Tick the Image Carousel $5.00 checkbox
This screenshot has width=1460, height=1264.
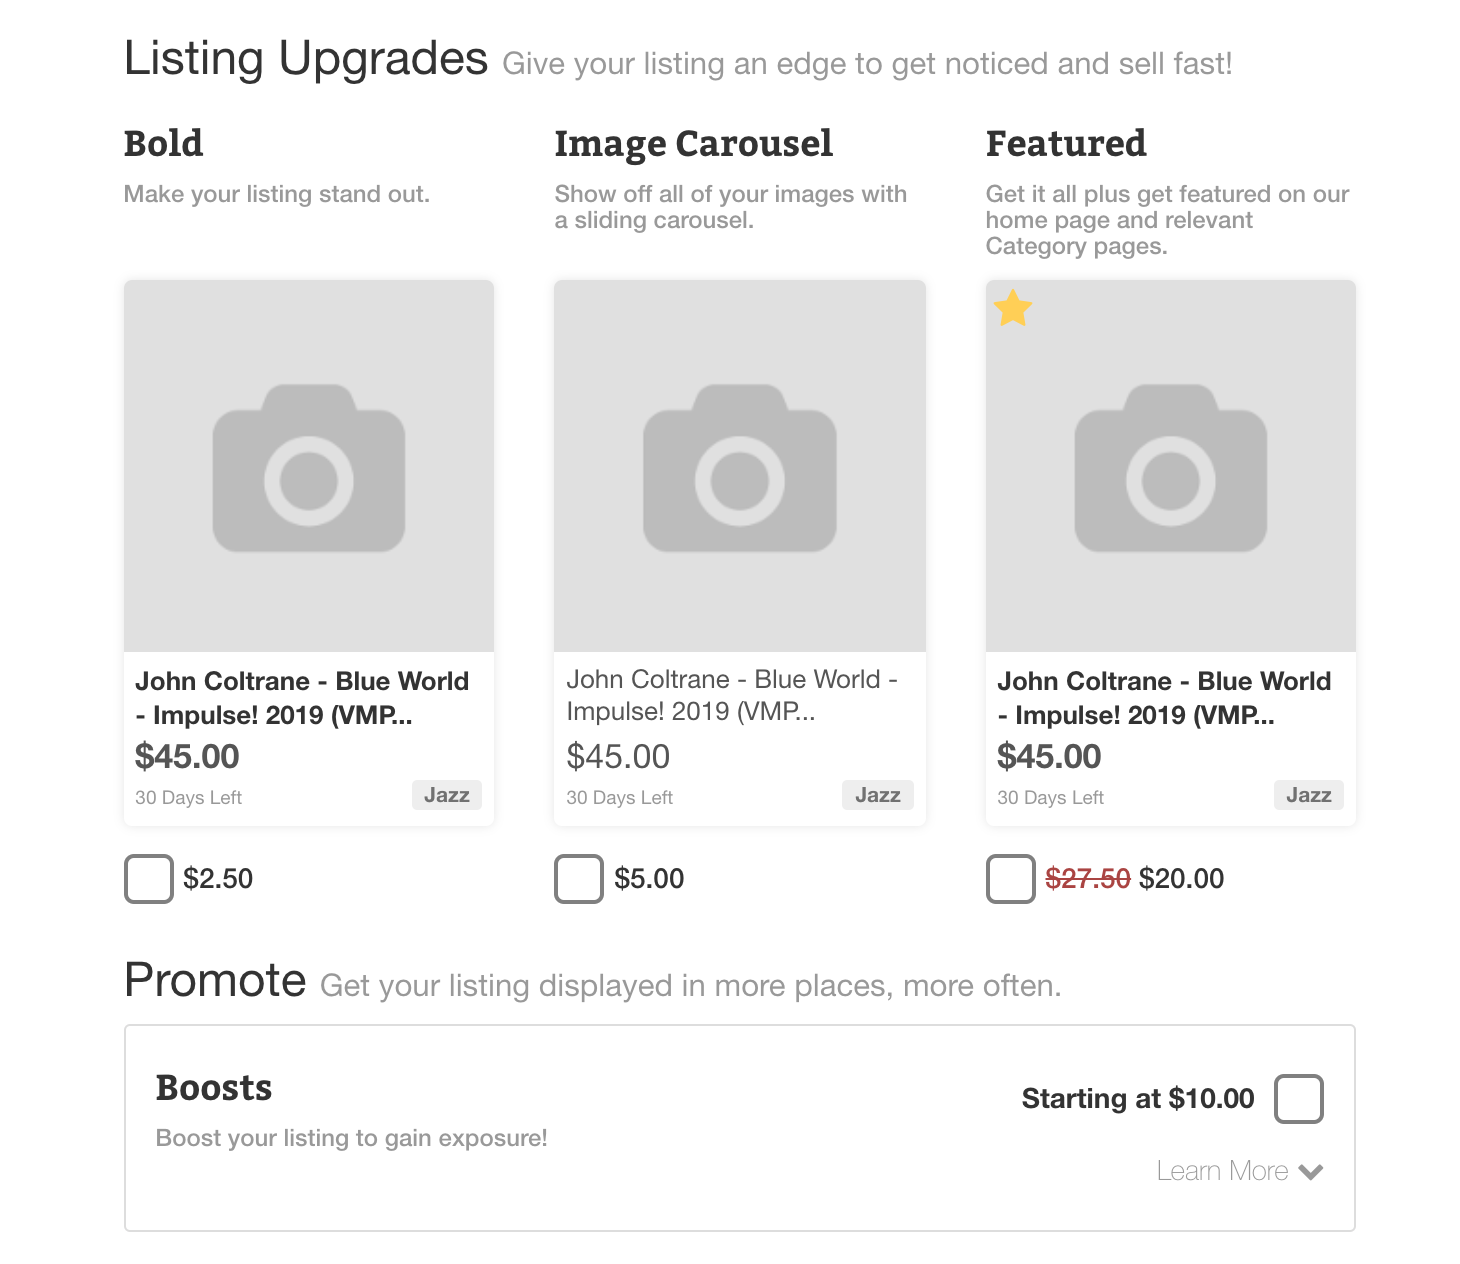[x=579, y=879]
